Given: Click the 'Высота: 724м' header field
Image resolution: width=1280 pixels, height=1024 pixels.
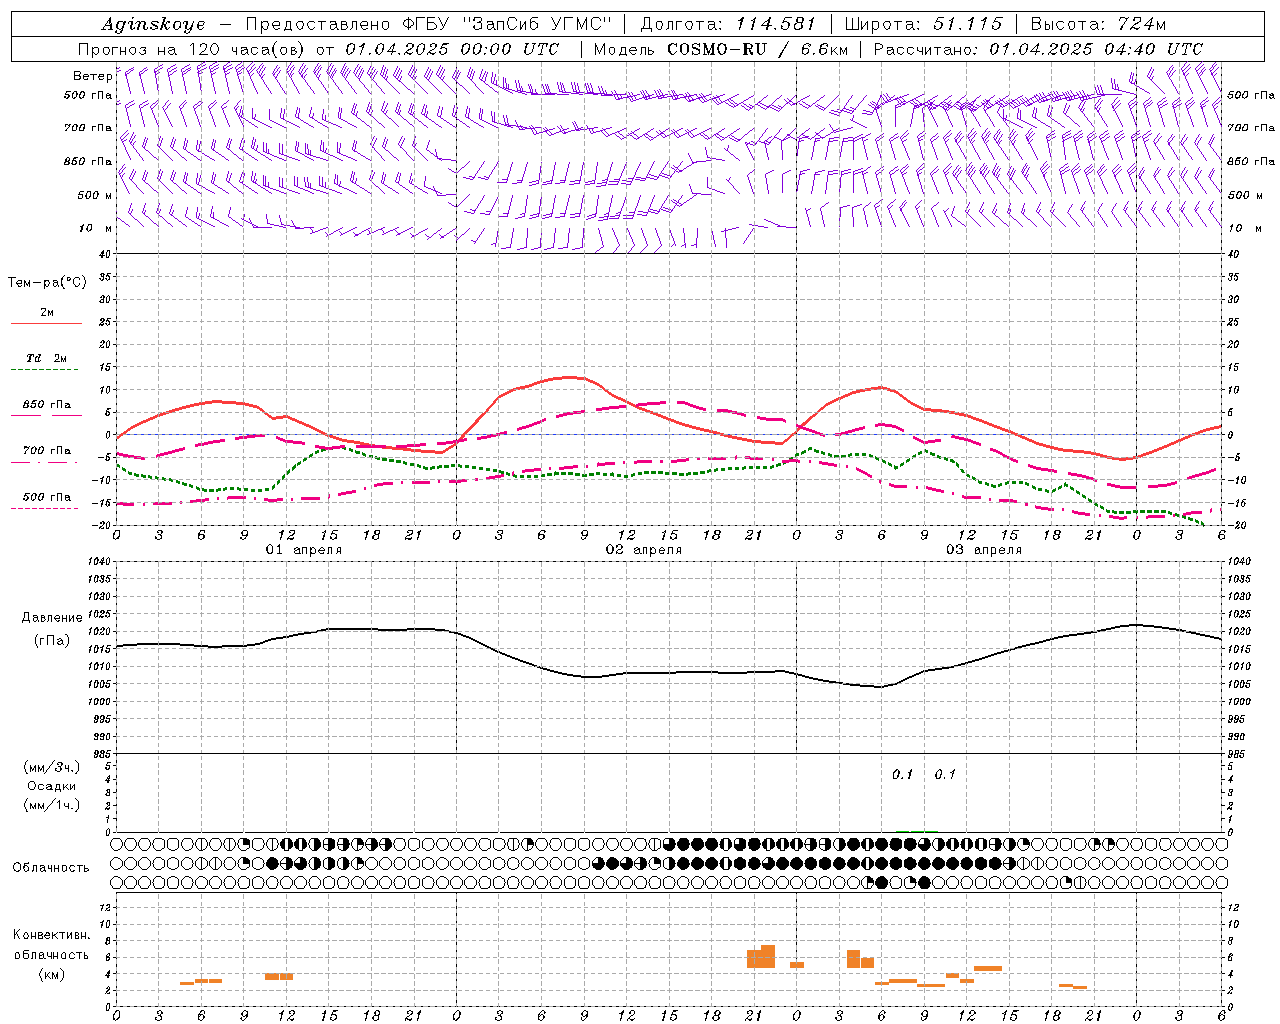Looking at the screenshot, I should [1098, 24].
